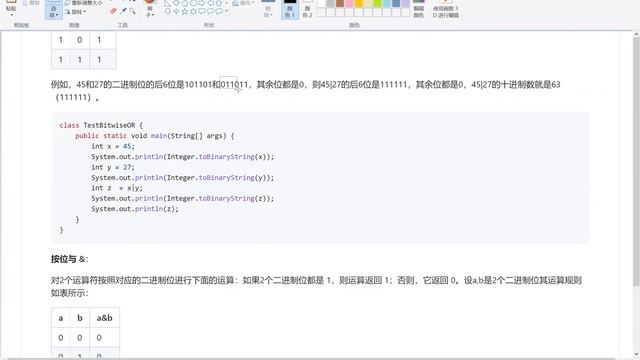Pick the left arrow shape
This screenshot has height=360, width=640.
click(211, 3)
